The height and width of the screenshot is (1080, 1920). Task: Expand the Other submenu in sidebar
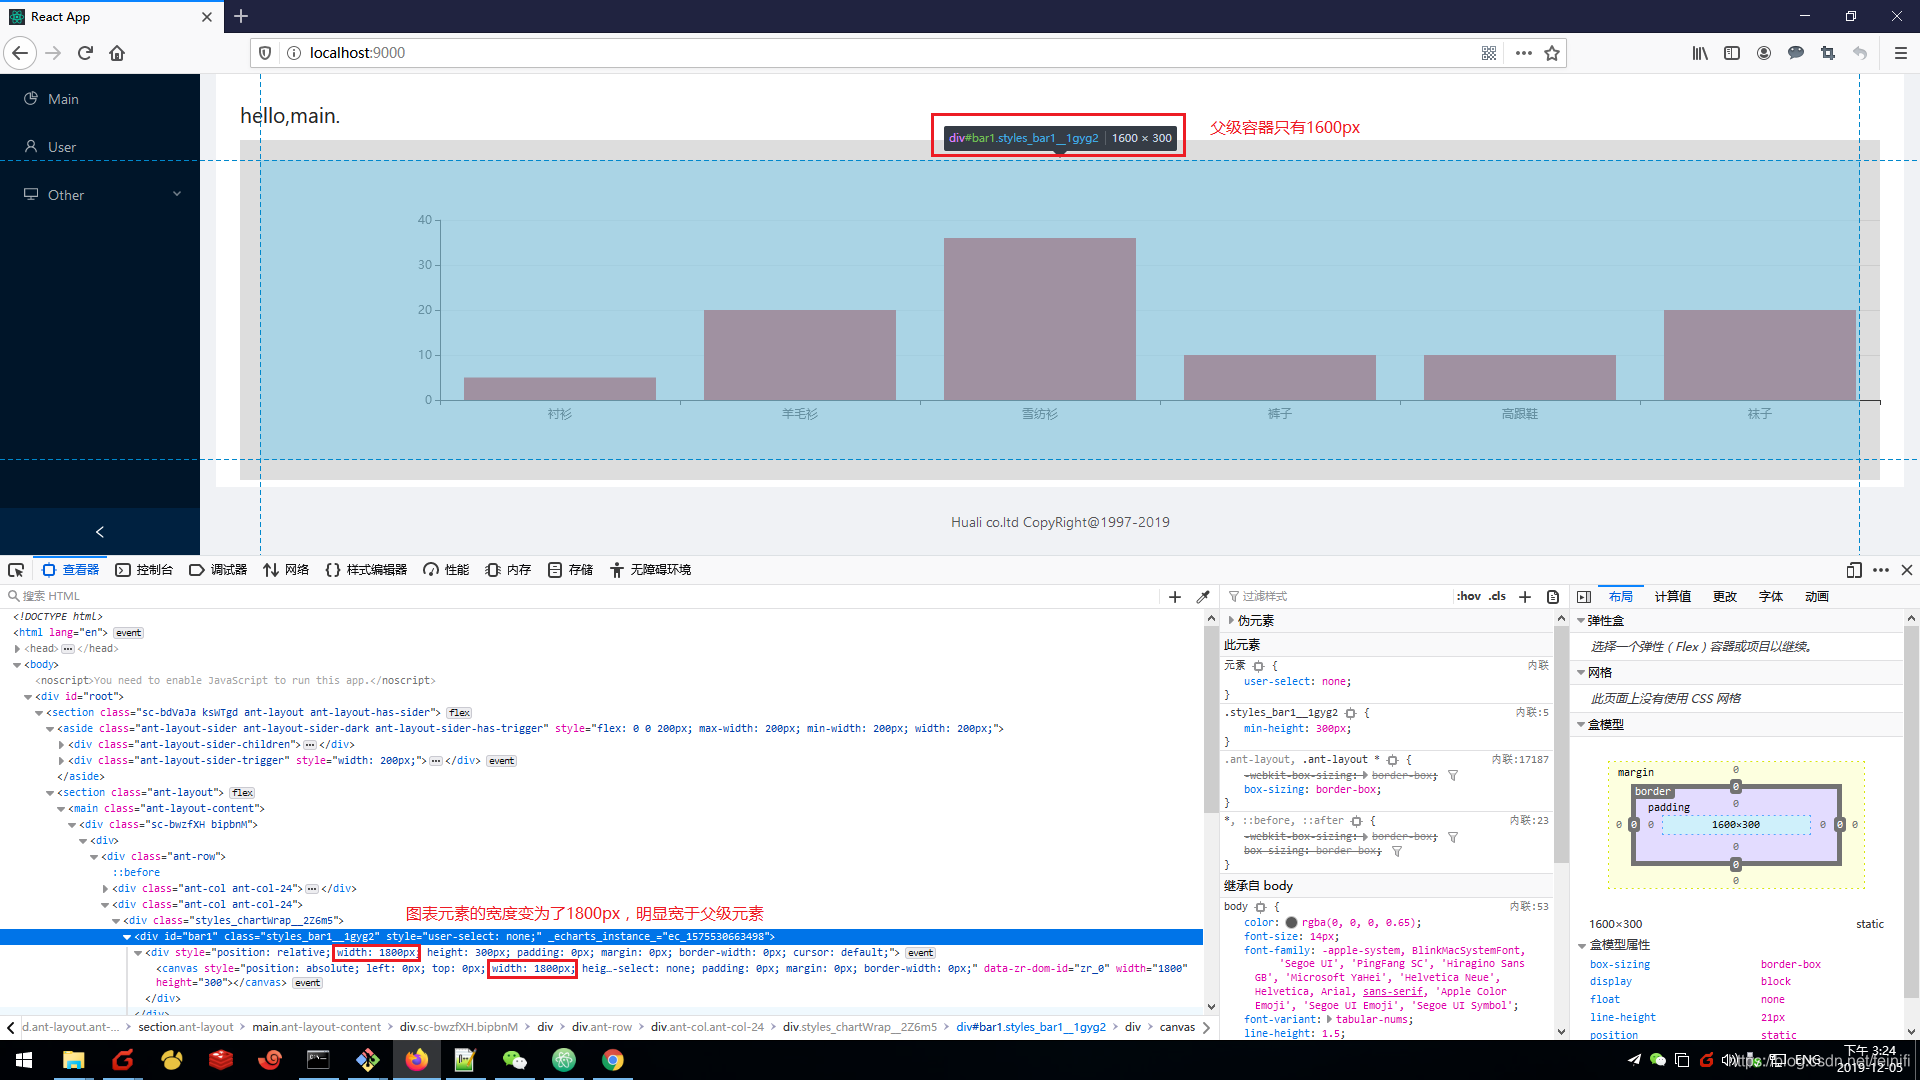click(x=100, y=195)
